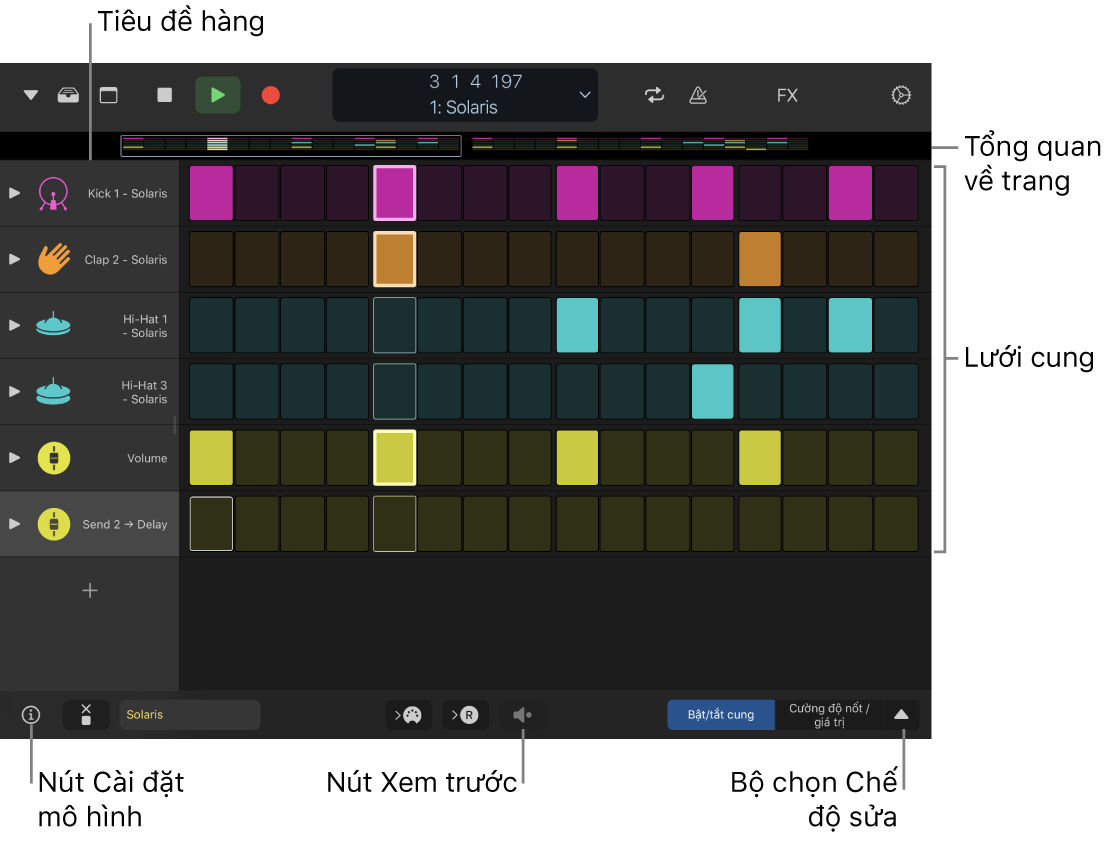Toggle the active cyan step in Hi-Hat 3 row
Image resolution: width=1109 pixels, height=841 pixels.
tap(712, 391)
